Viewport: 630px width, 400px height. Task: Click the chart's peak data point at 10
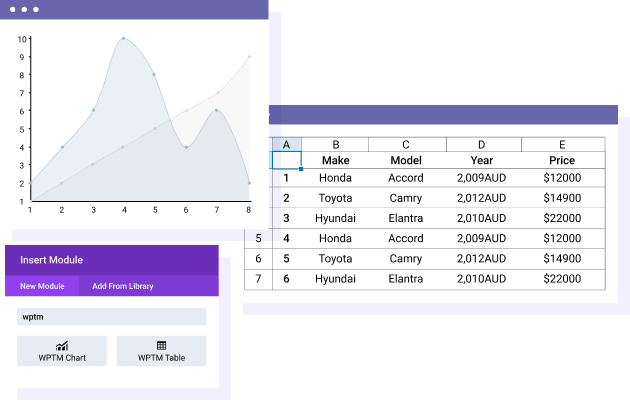point(124,39)
